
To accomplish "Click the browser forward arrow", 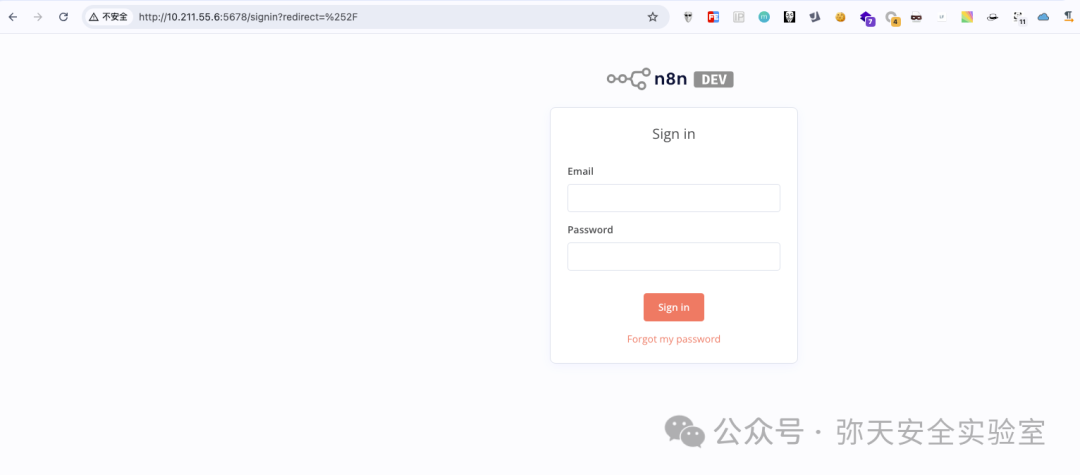I will pos(38,17).
